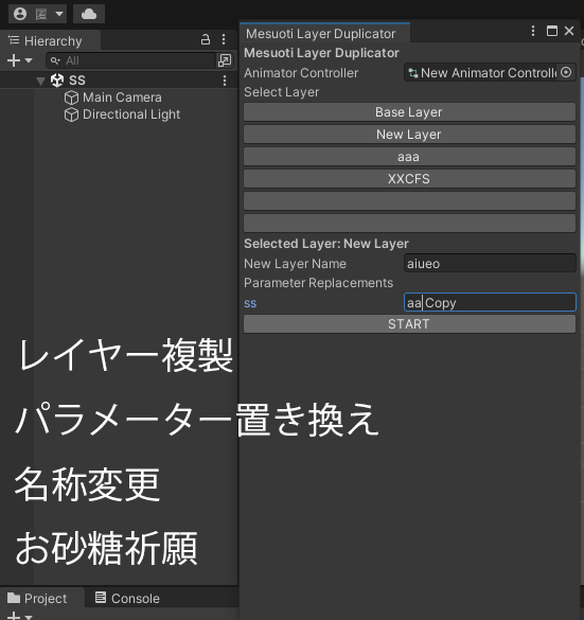Choose the Base Layer button
The image size is (584, 620).
tap(409, 112)
